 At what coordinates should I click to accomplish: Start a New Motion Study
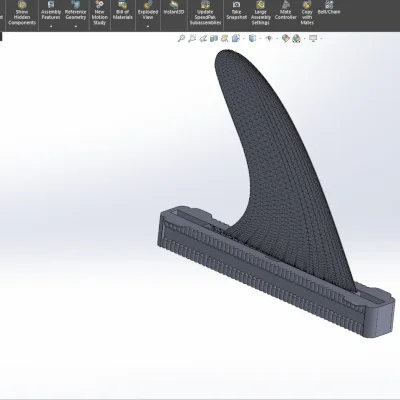coord(100,14)
